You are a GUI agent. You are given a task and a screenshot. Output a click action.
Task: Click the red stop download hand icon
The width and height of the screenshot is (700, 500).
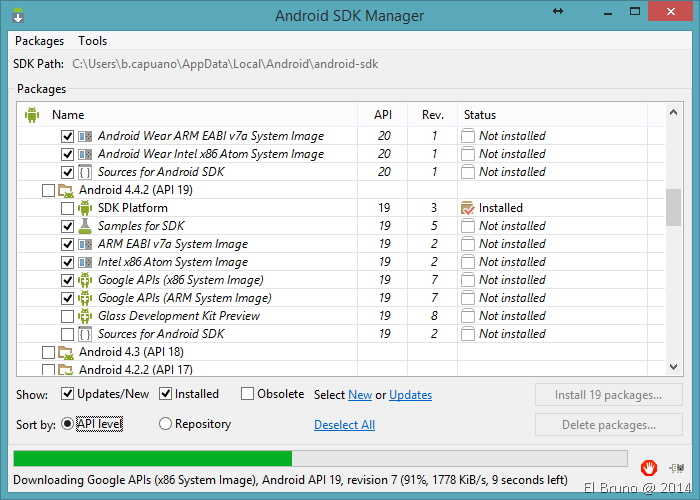pyautogui.click(x=649, y=467)
